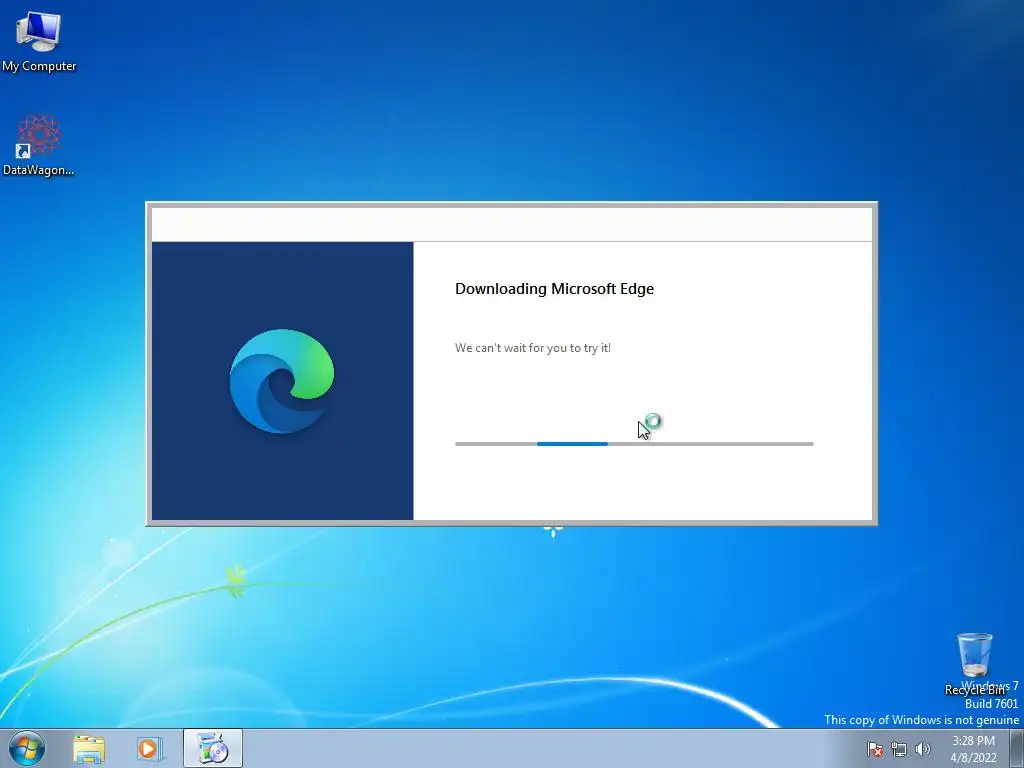The width and height of the screenshot is (1024, 768).
Task: Open Action Center flag in tray
Action: (x=875, y=749)
